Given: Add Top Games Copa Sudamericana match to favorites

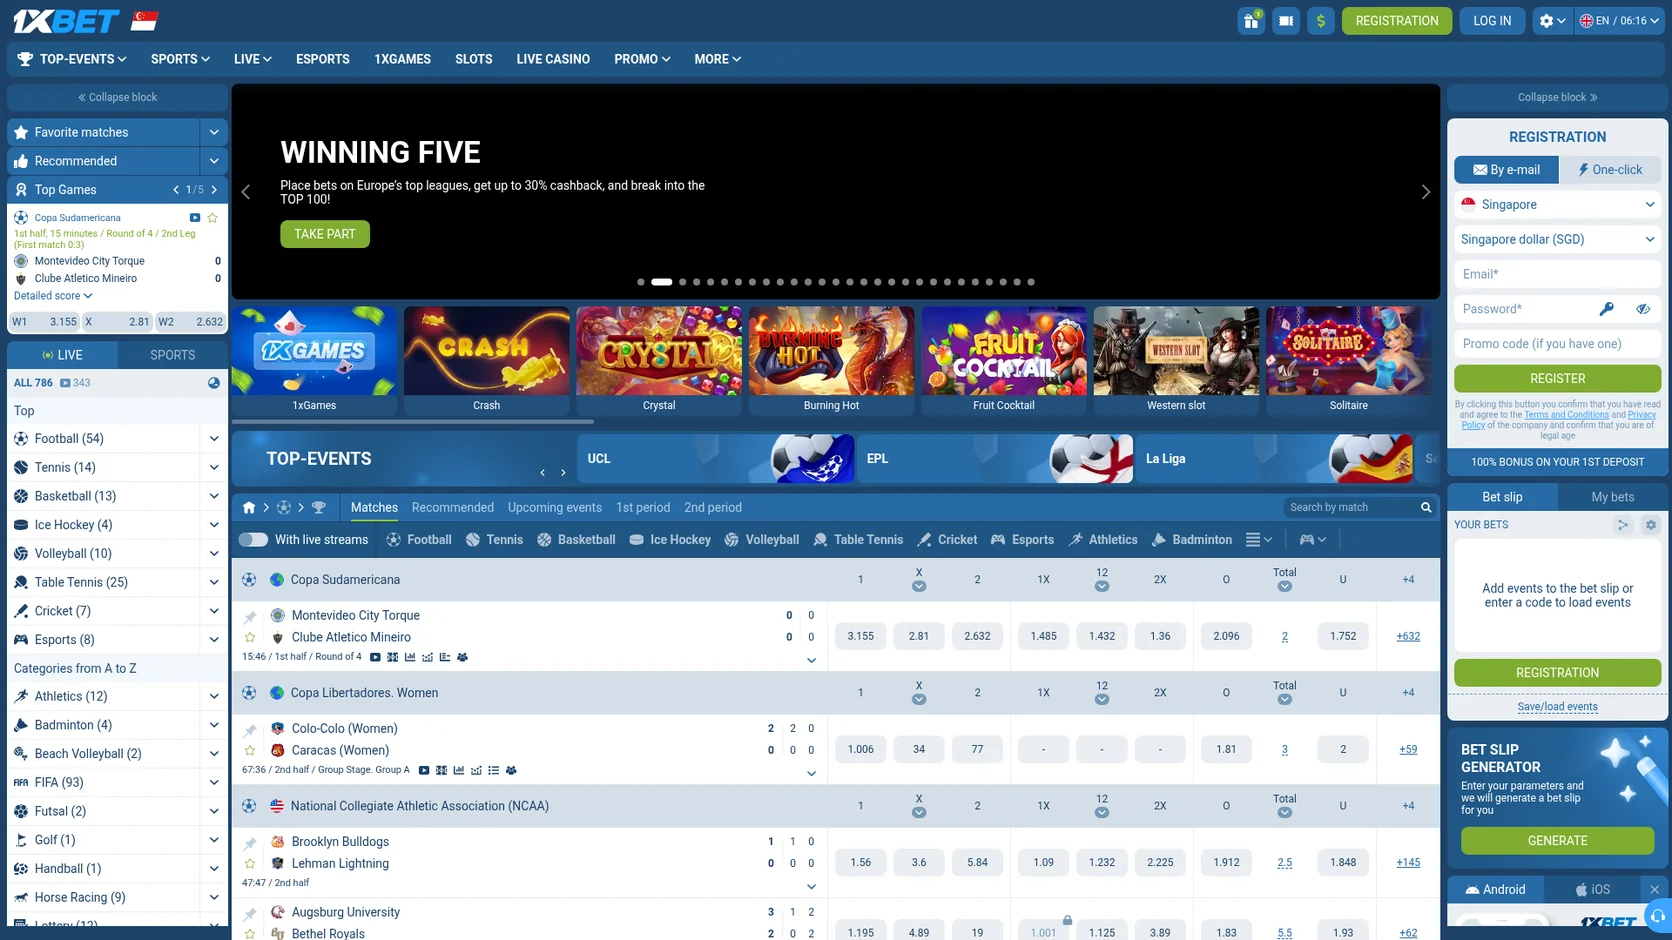Looking at the screenshot, I should click(212, 218).
